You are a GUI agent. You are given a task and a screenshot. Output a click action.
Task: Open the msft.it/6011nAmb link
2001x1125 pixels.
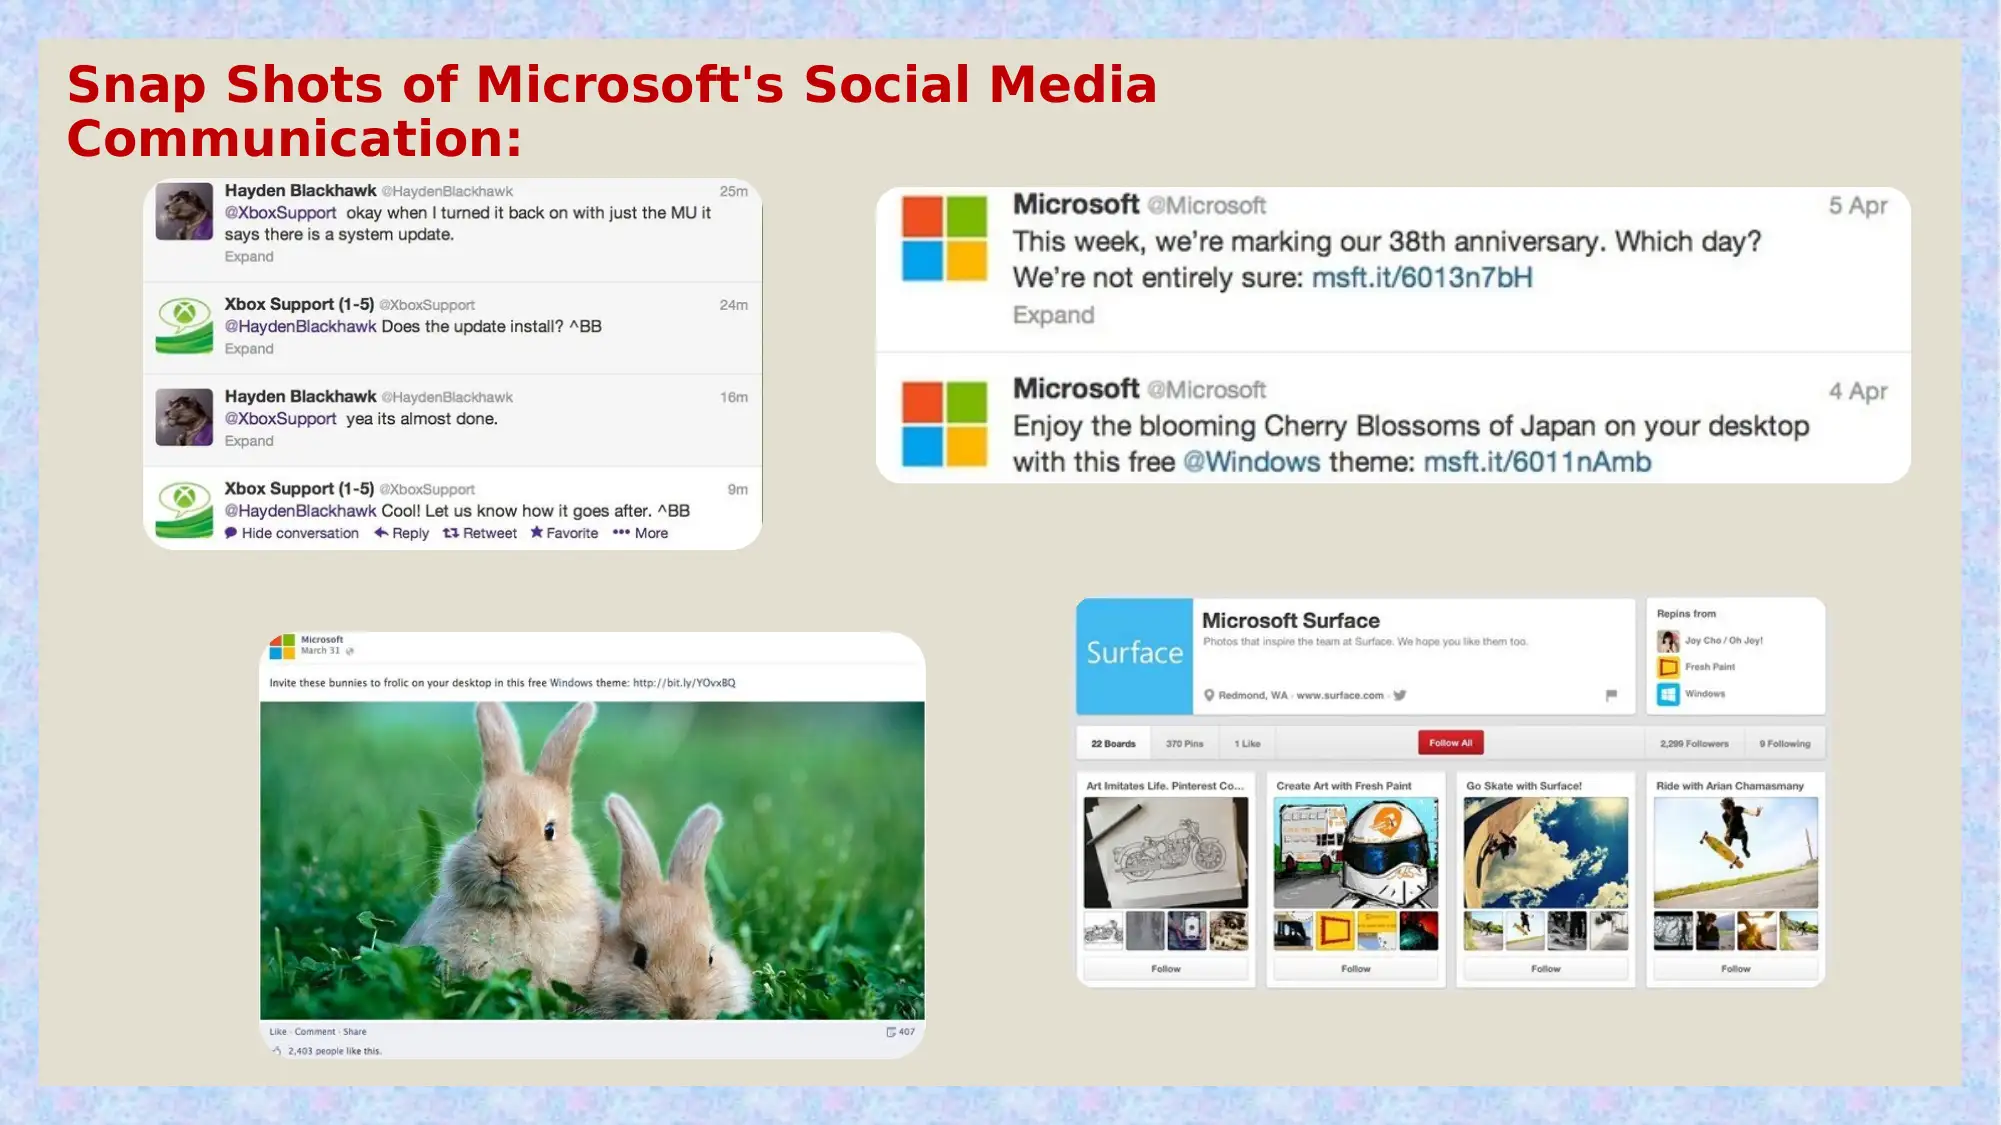click(x=1537, y=462)
